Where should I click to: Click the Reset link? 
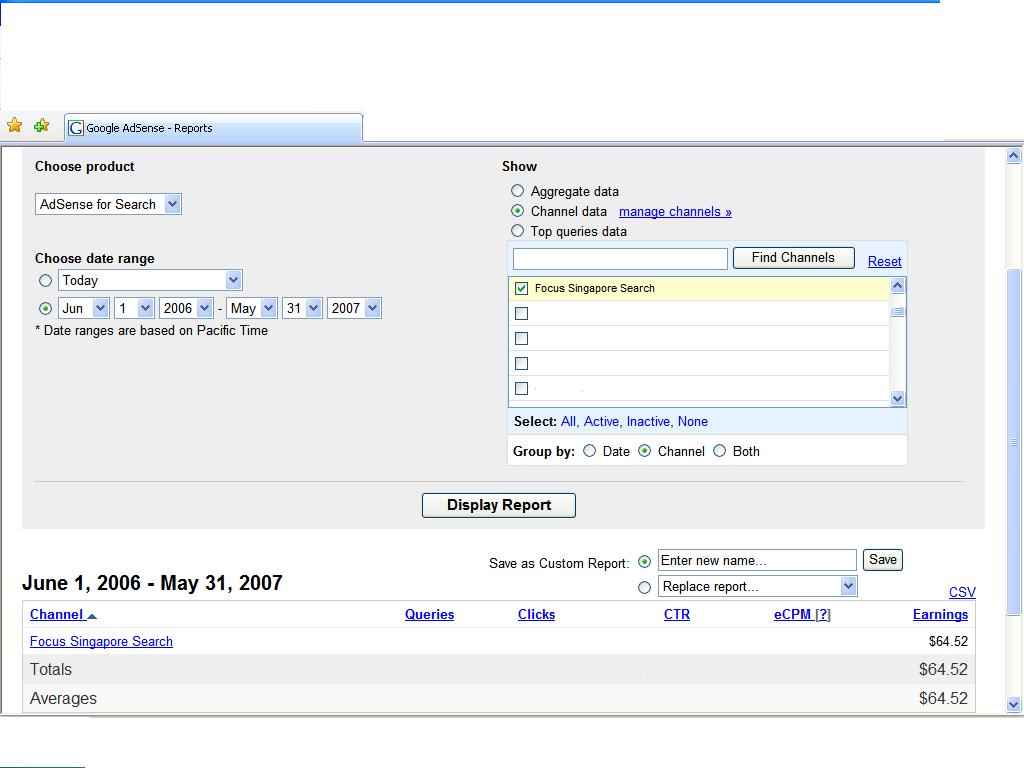point(884,261)
